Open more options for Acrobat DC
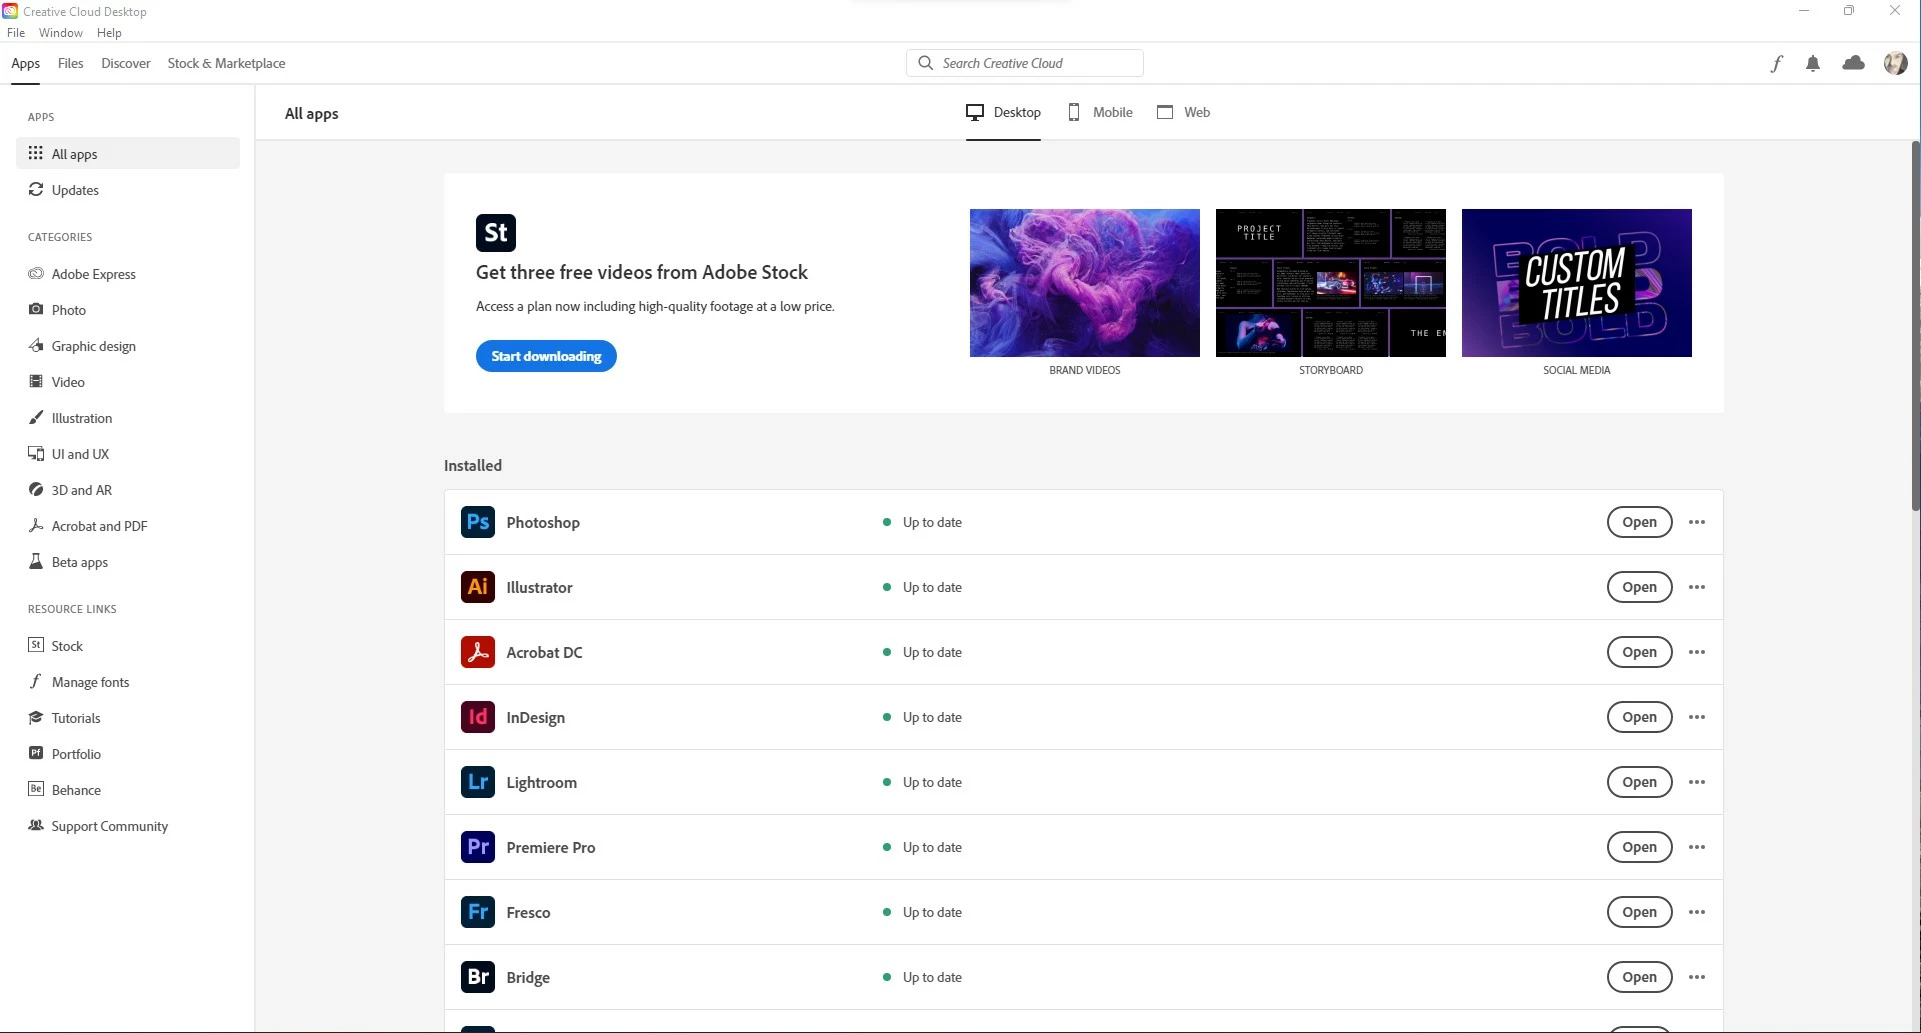Screen dimensions: 1921x1033 1697,652
